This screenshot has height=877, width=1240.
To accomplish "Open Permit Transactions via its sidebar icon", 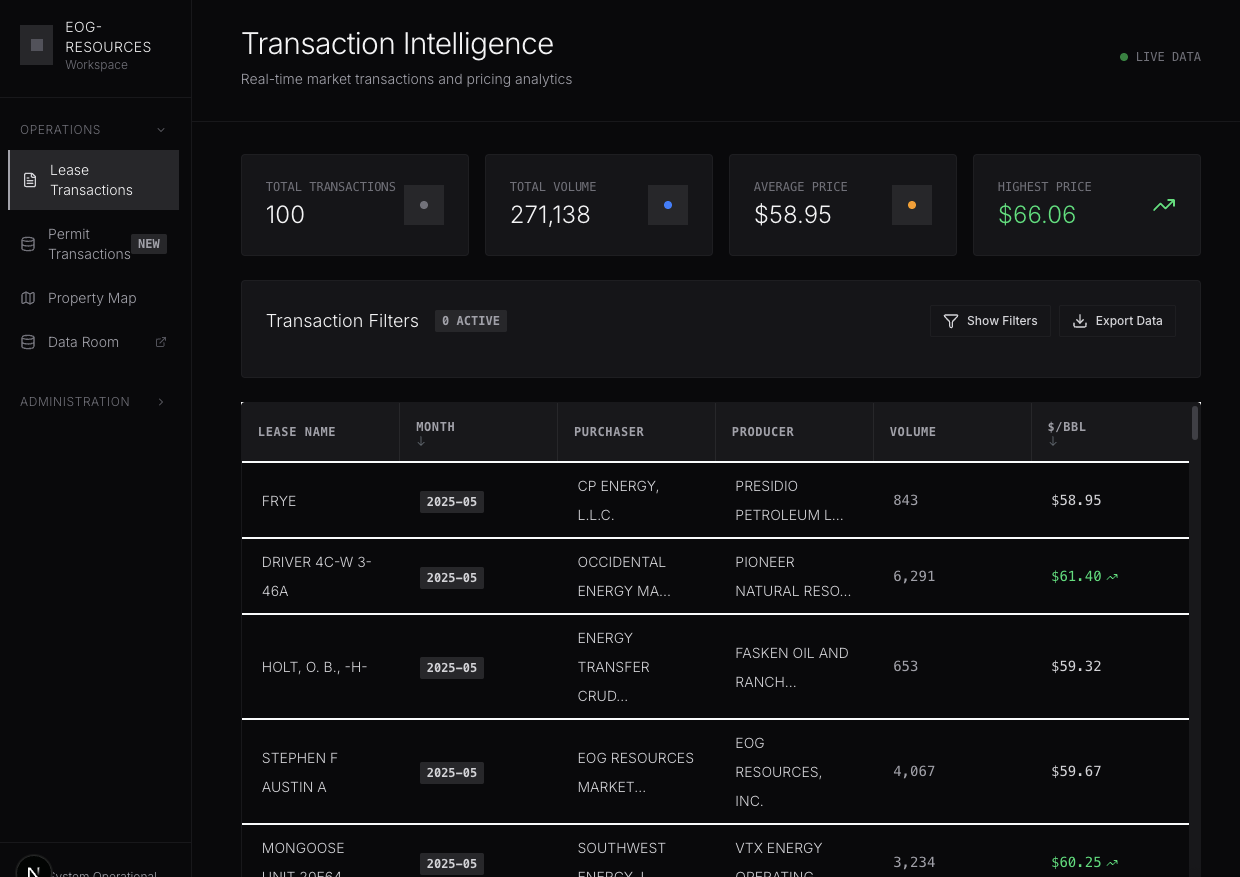I will (28, 244).
